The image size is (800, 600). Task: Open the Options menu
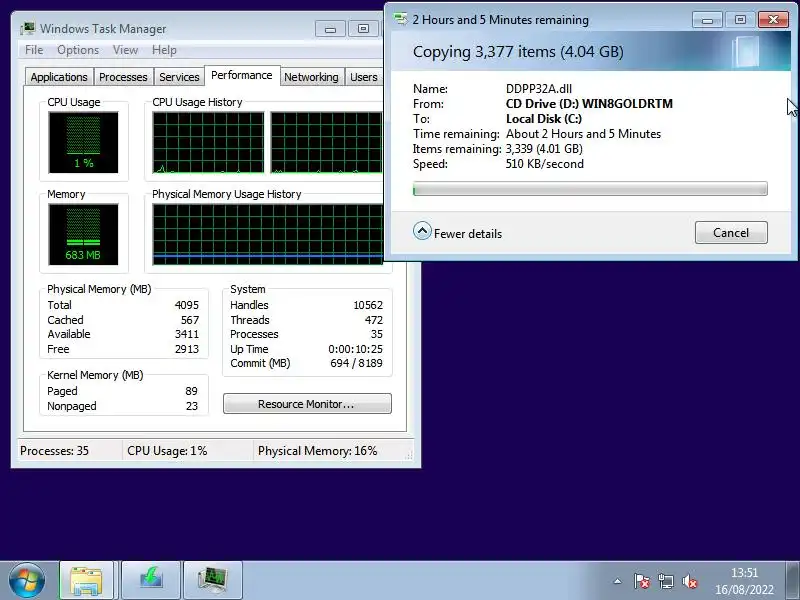(x=78, y=50)
